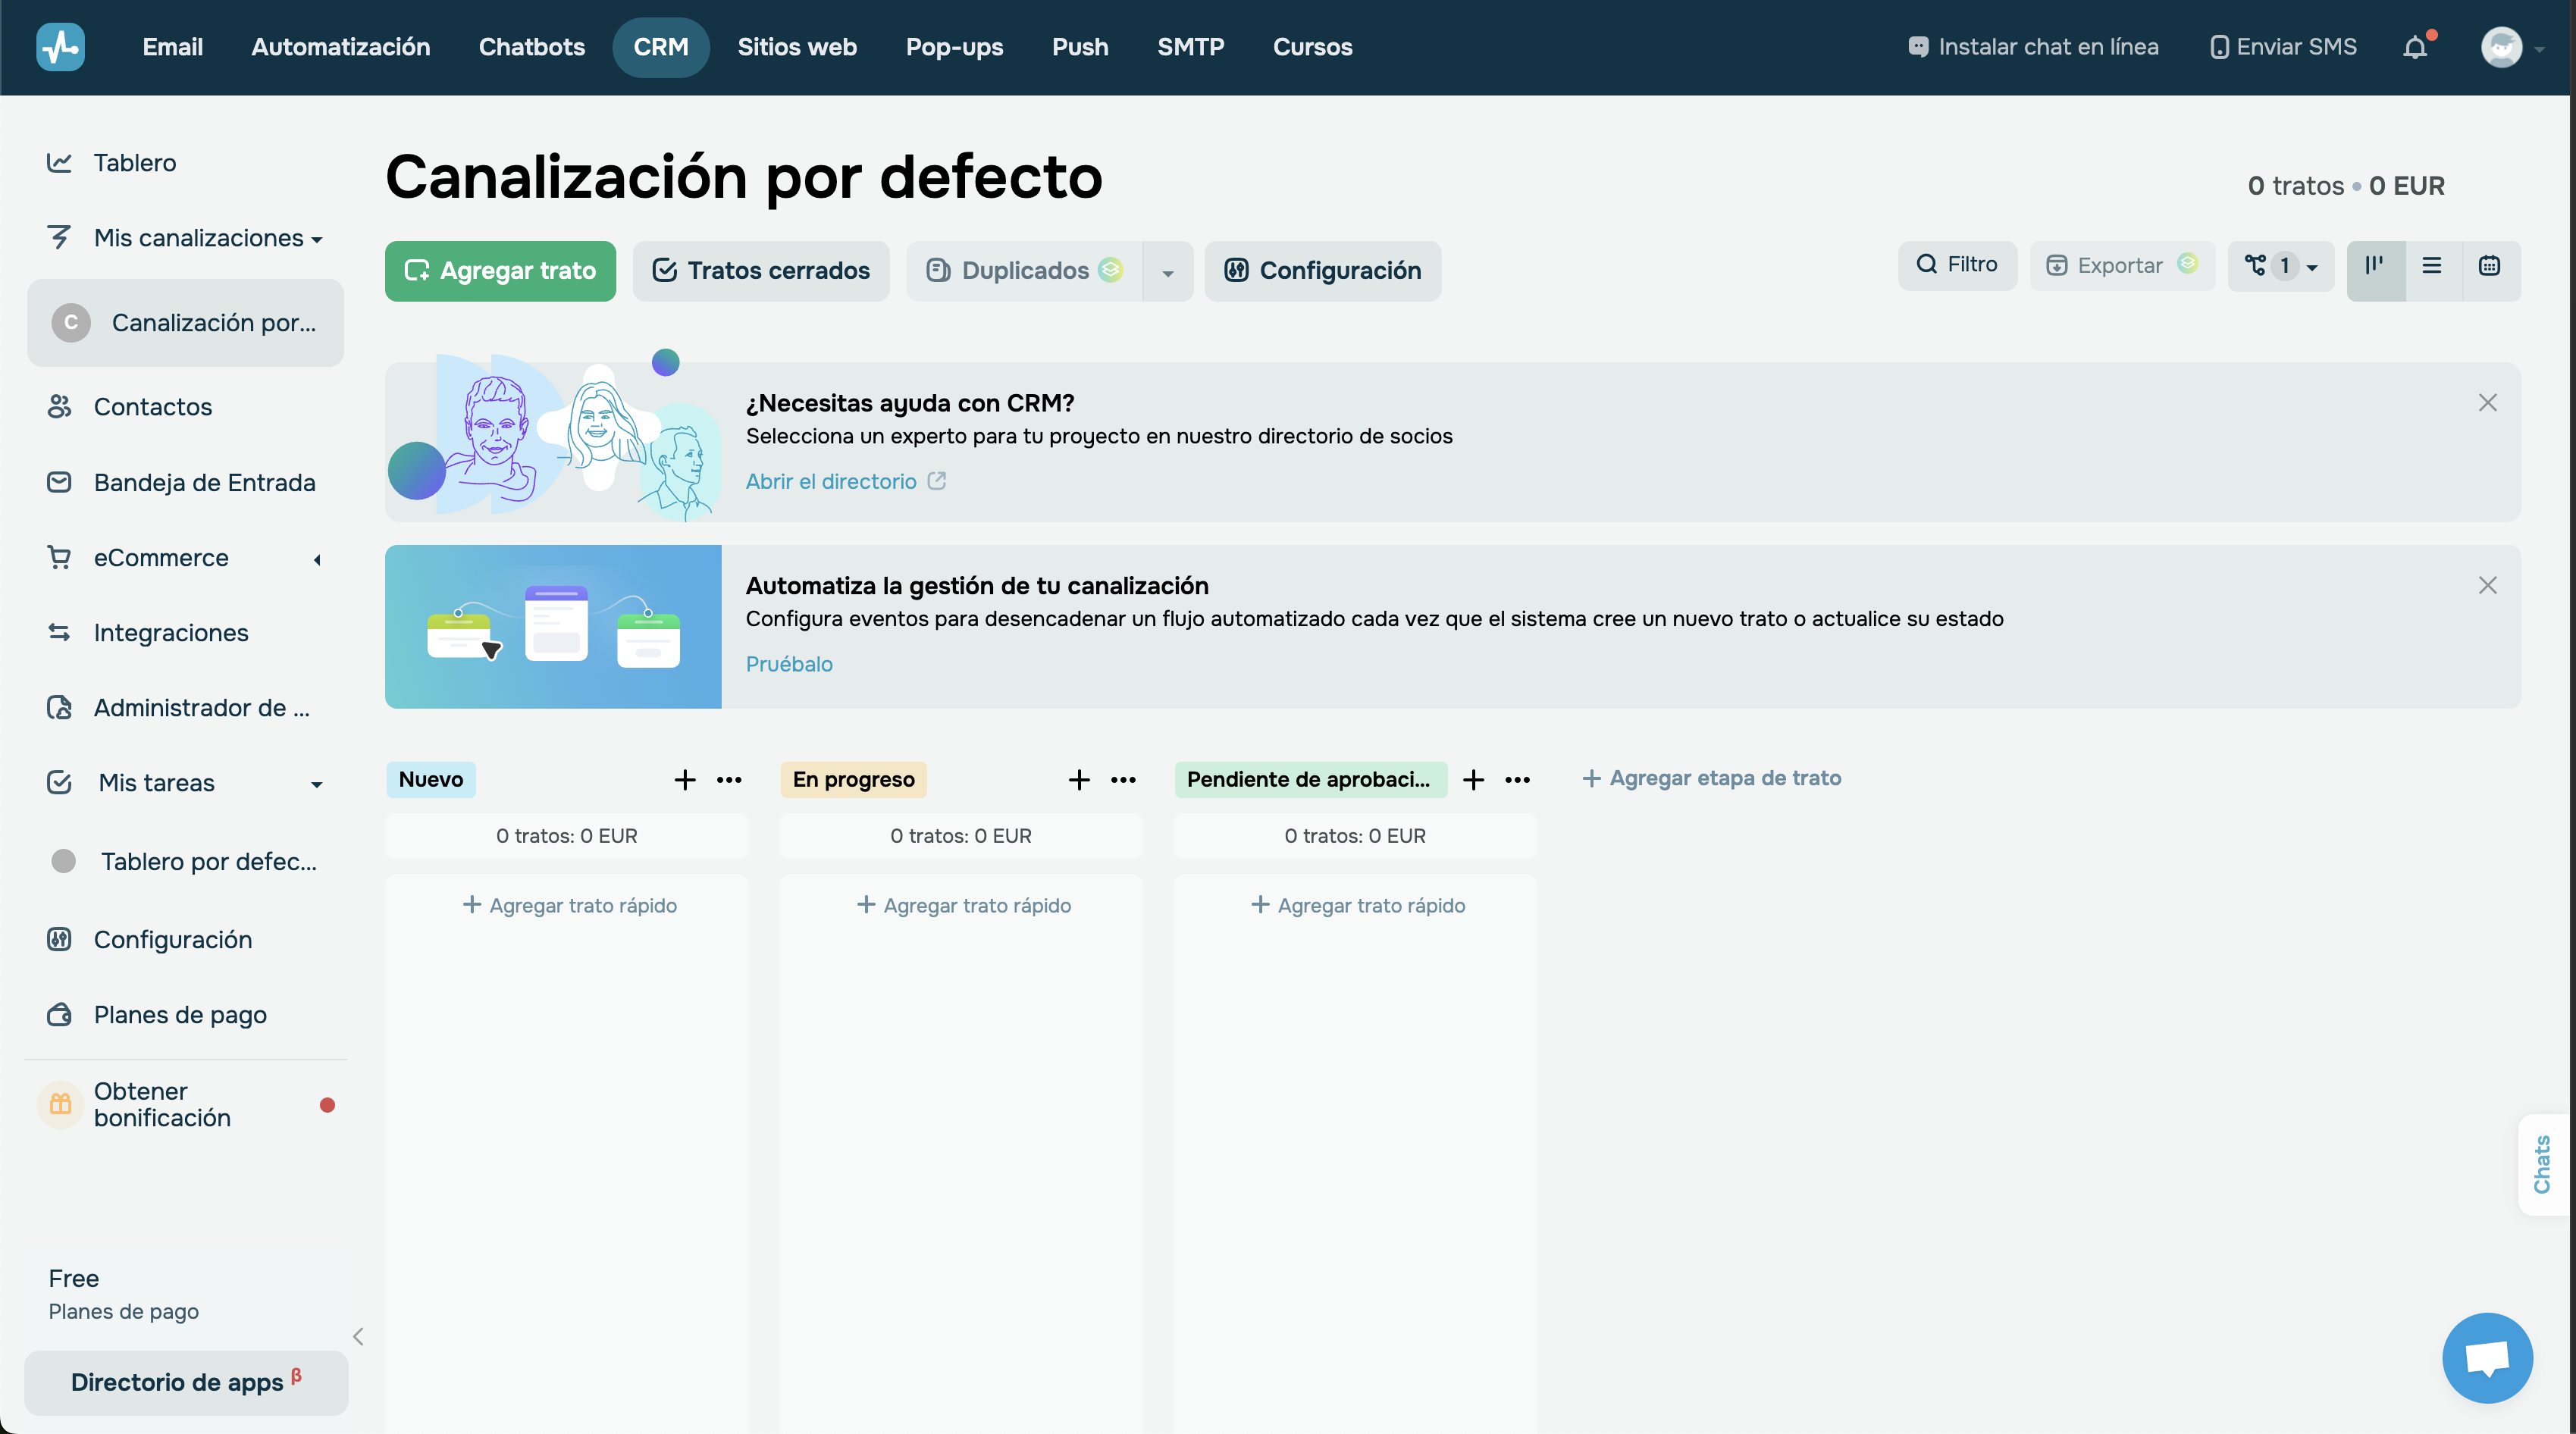Switch to list view of deals
Viewport: 2576px width, 1434px height.
tap(2432, 267)
